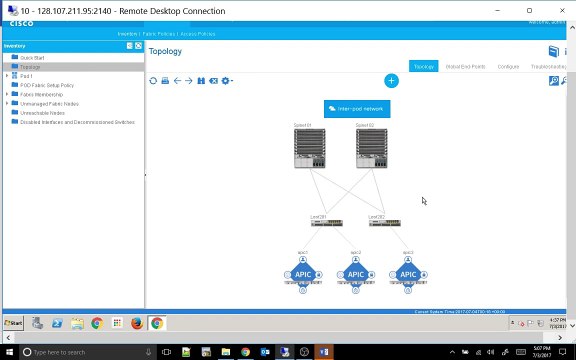Click scroll left arrow of horizontal scrollbar
Viewport: 576px width, 360px height.
pos(8,338)
